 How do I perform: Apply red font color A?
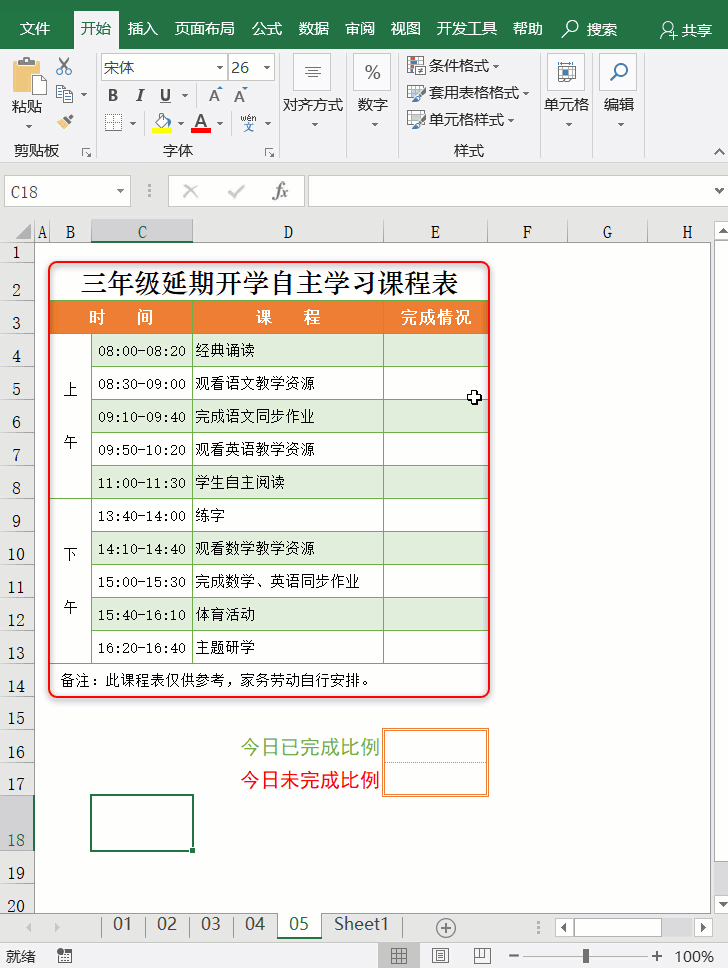(x=201, y=122)
